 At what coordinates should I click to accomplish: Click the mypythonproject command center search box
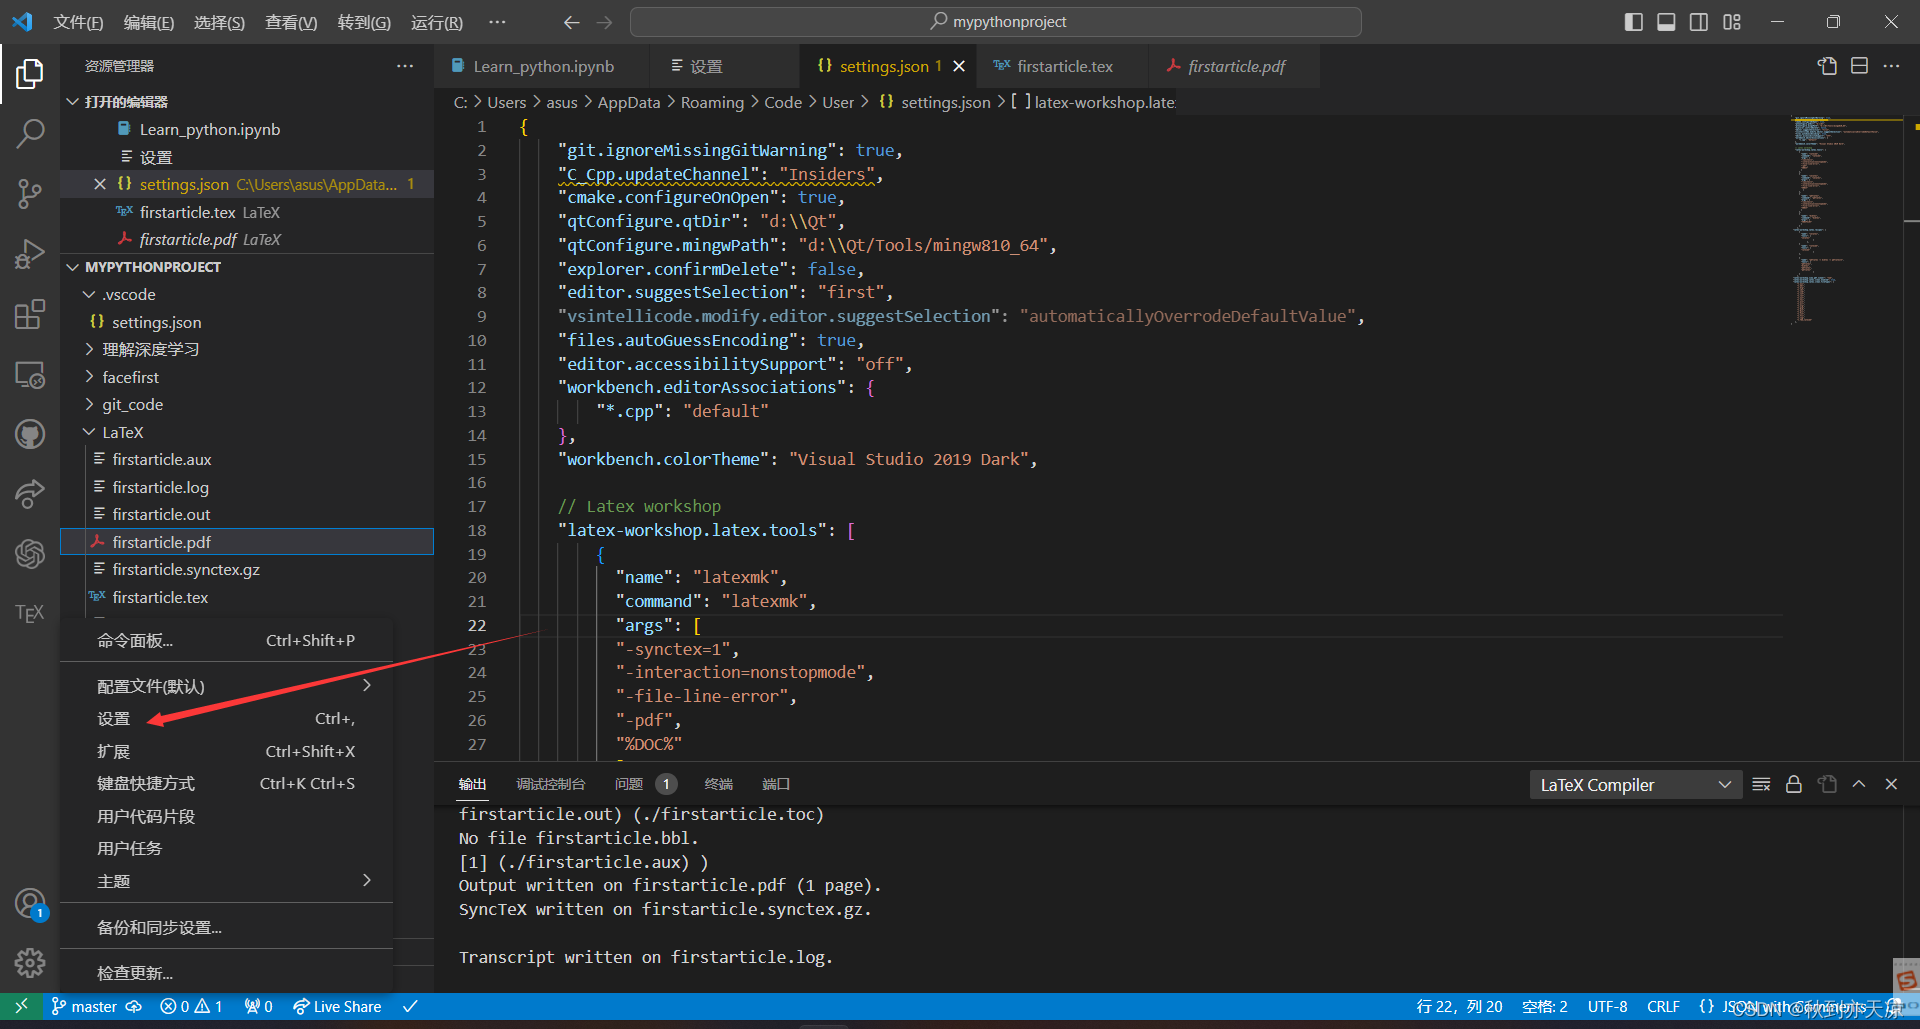(996, 22)
